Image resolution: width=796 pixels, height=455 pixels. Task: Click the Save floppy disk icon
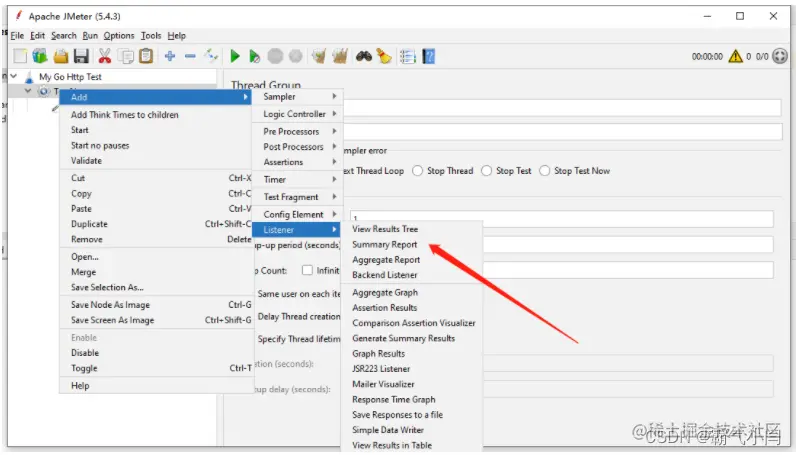click(81, 56)
